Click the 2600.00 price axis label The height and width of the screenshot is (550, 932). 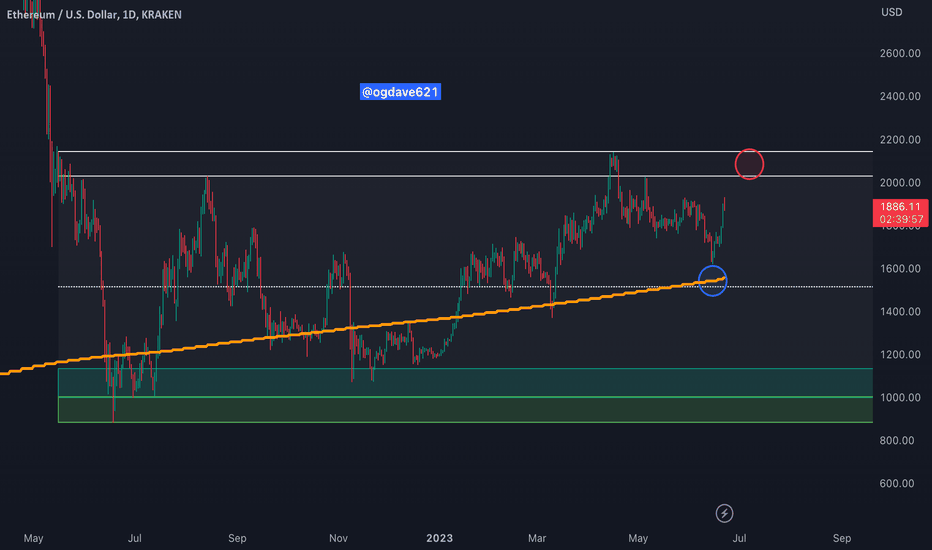(900, 54)
